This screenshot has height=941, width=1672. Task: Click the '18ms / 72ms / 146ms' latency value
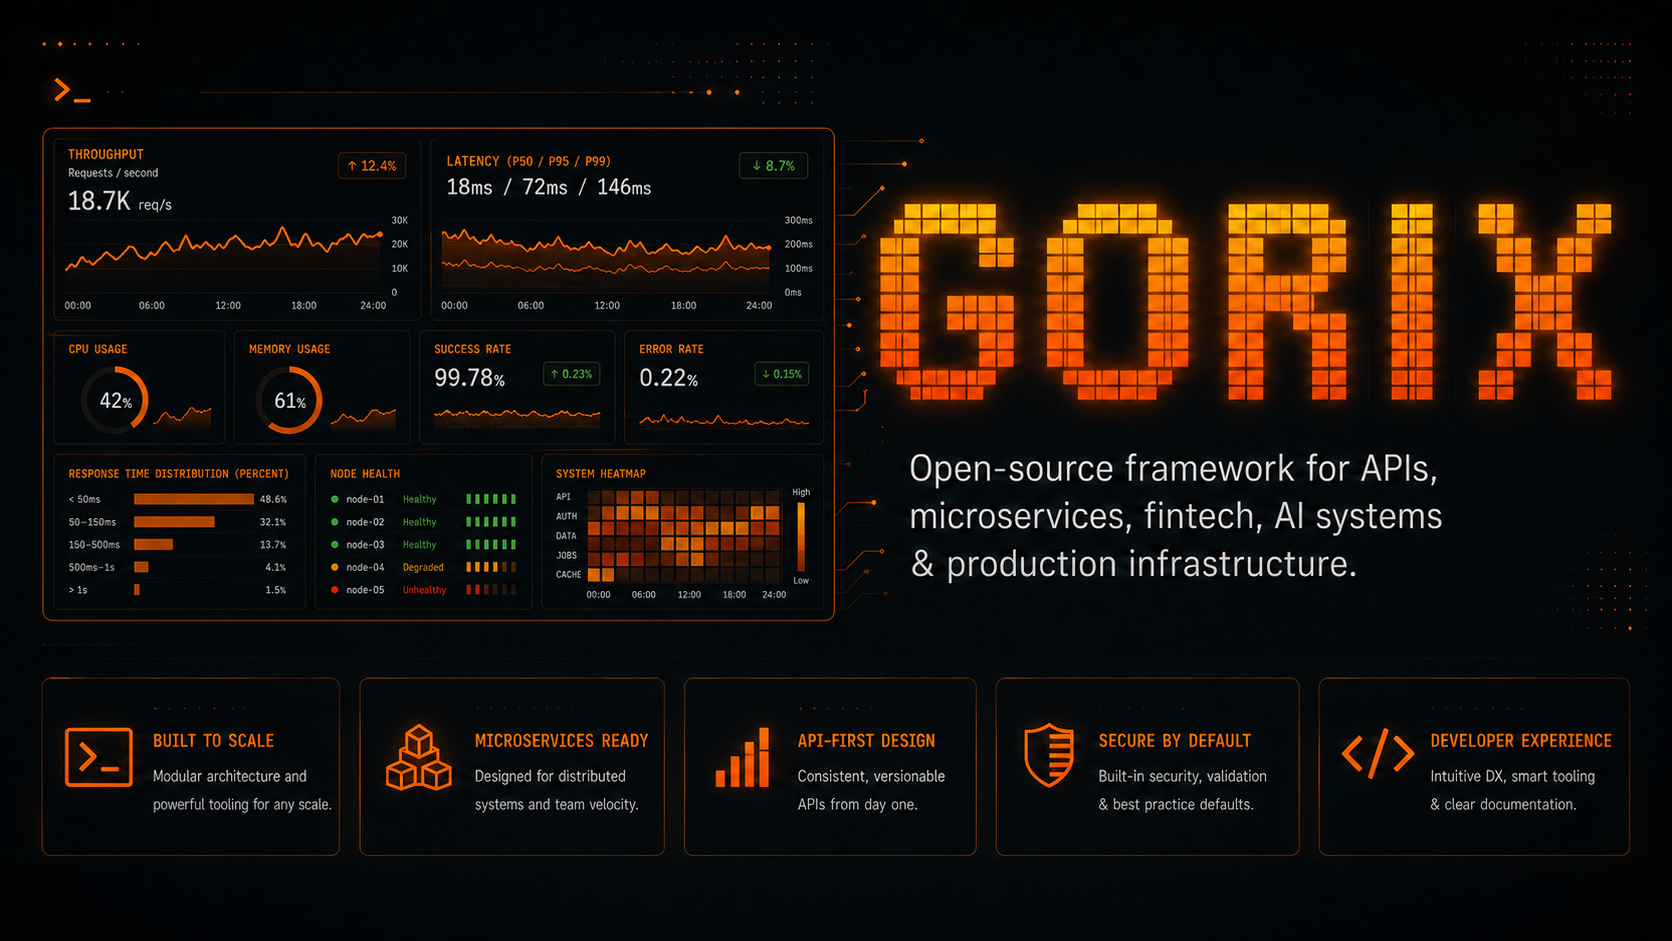(x=548, y=188)
